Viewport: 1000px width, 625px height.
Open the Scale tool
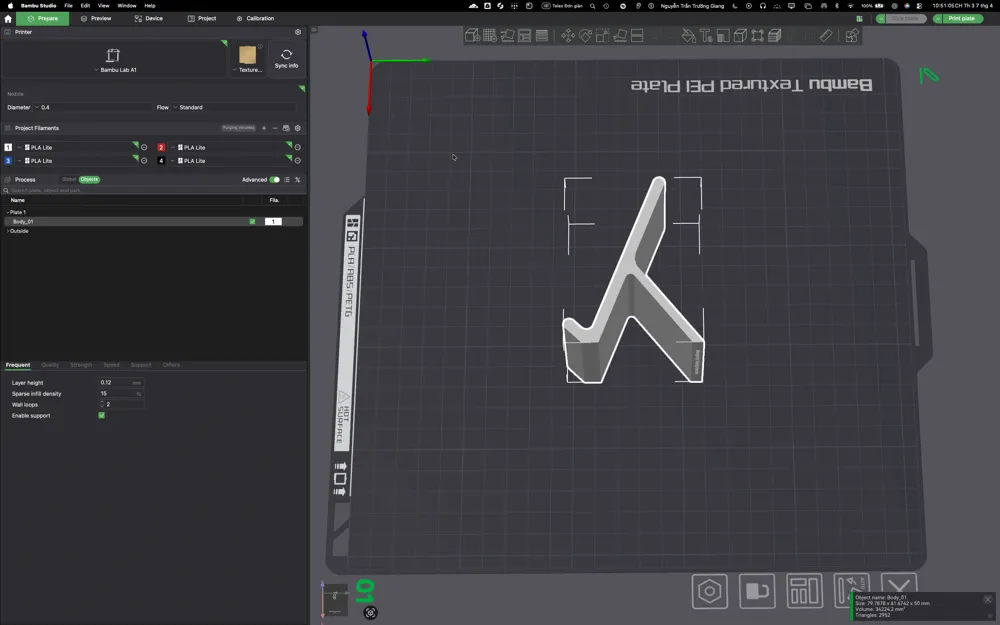pos(602,35)
